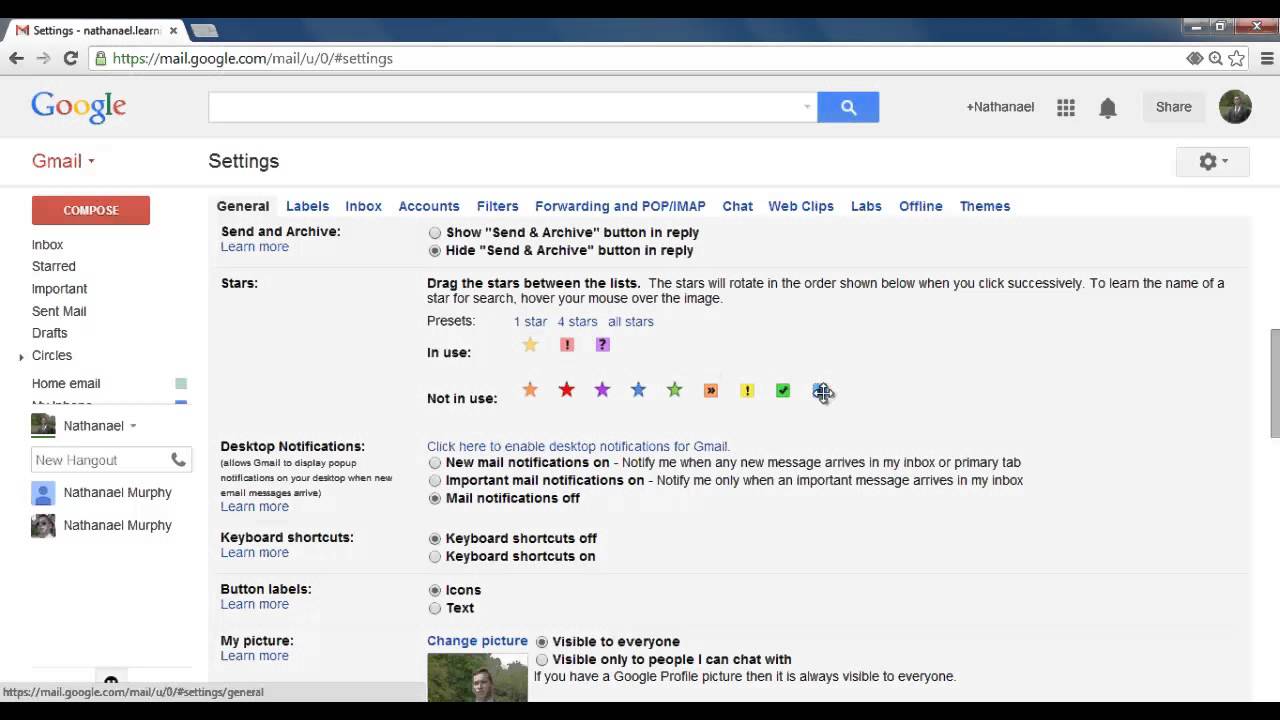
Task: Open the Themes tab
Action: pyautogui.click(x=985, y=206)
